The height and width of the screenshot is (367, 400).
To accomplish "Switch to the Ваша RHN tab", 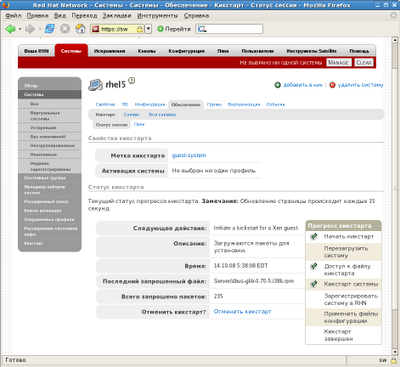I will 36,51.
